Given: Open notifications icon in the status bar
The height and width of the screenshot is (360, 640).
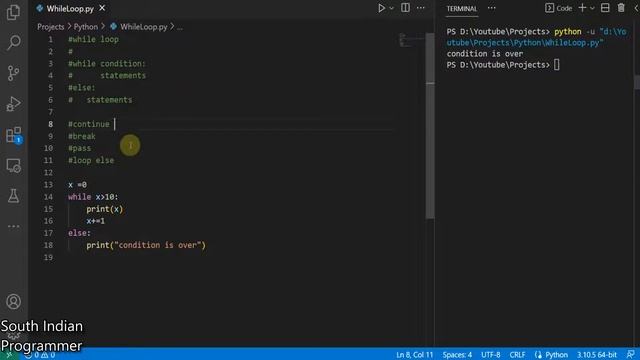Looking at the screenshot, I should (631, 354).
